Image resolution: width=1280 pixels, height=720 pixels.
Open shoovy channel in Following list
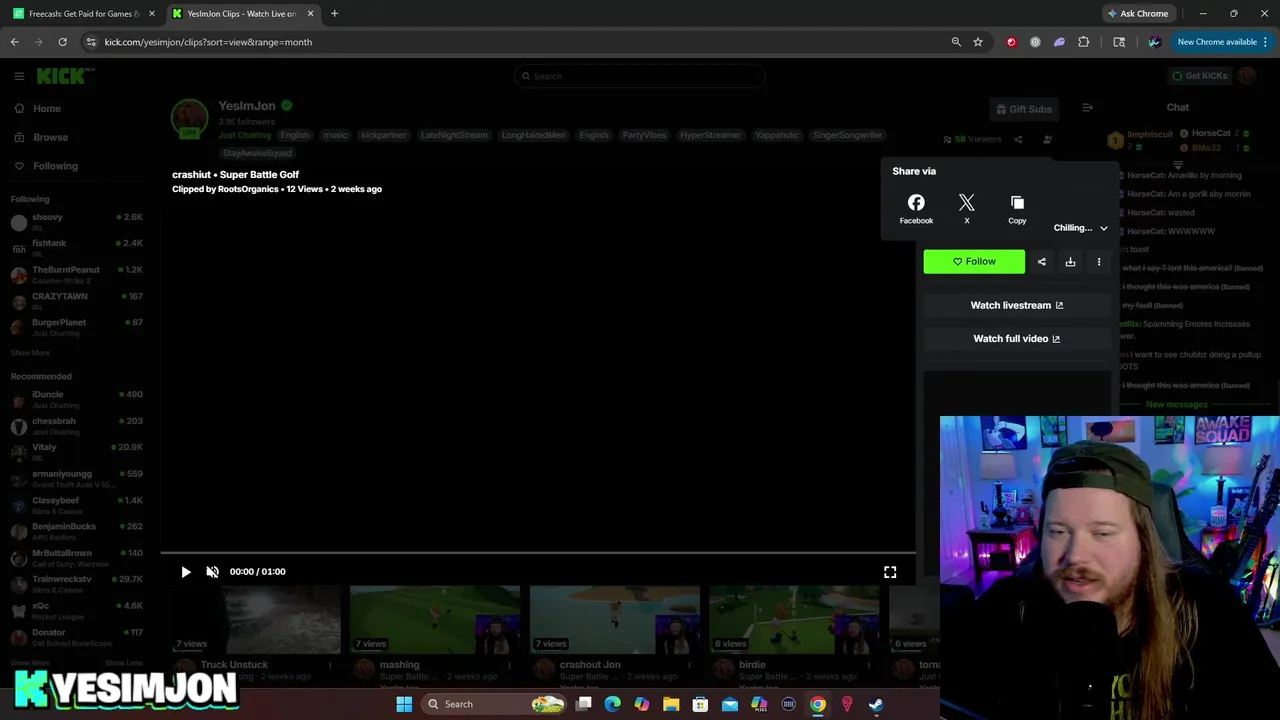[x=78, y=221]
